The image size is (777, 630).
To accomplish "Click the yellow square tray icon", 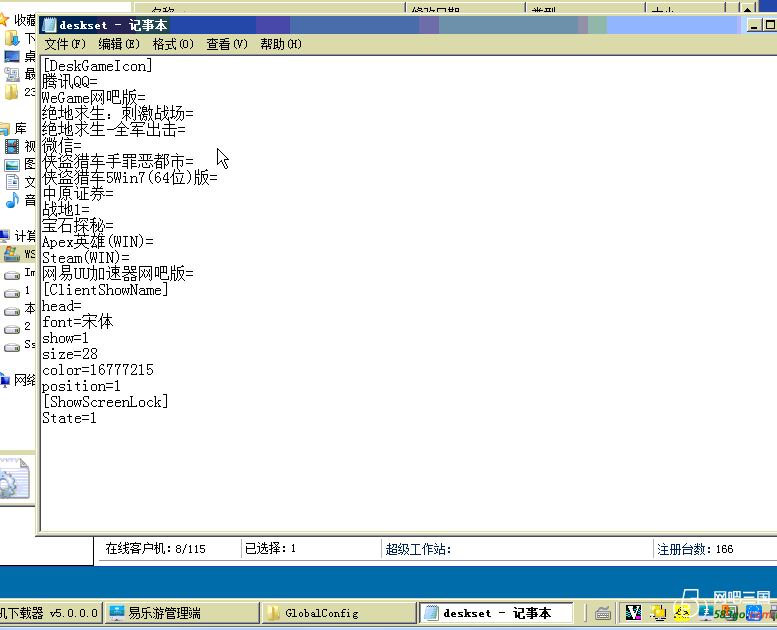I will (x=682, y=613).
